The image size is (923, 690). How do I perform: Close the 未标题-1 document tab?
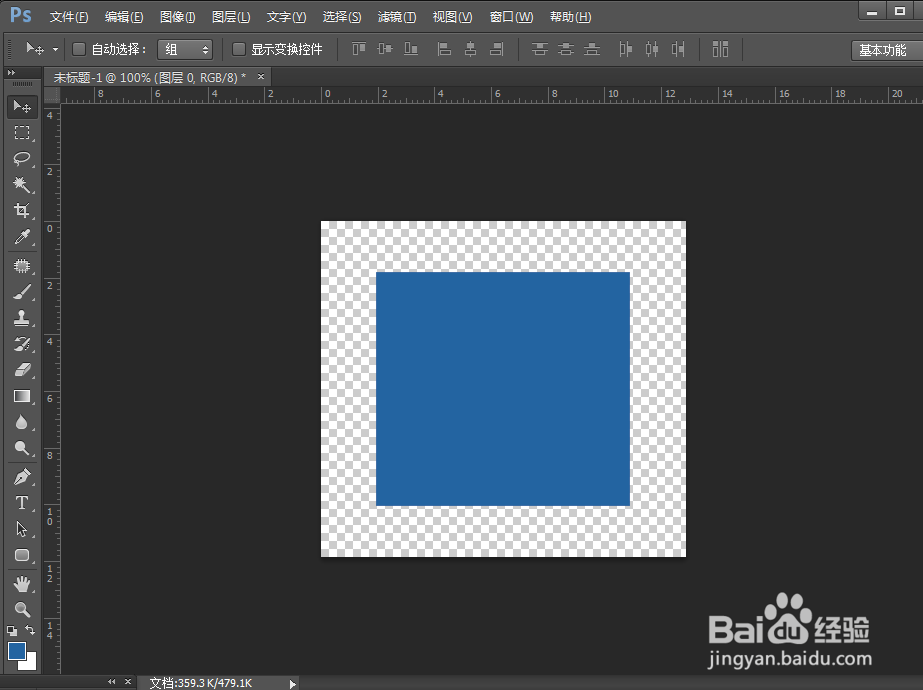[x=261, y=77]
